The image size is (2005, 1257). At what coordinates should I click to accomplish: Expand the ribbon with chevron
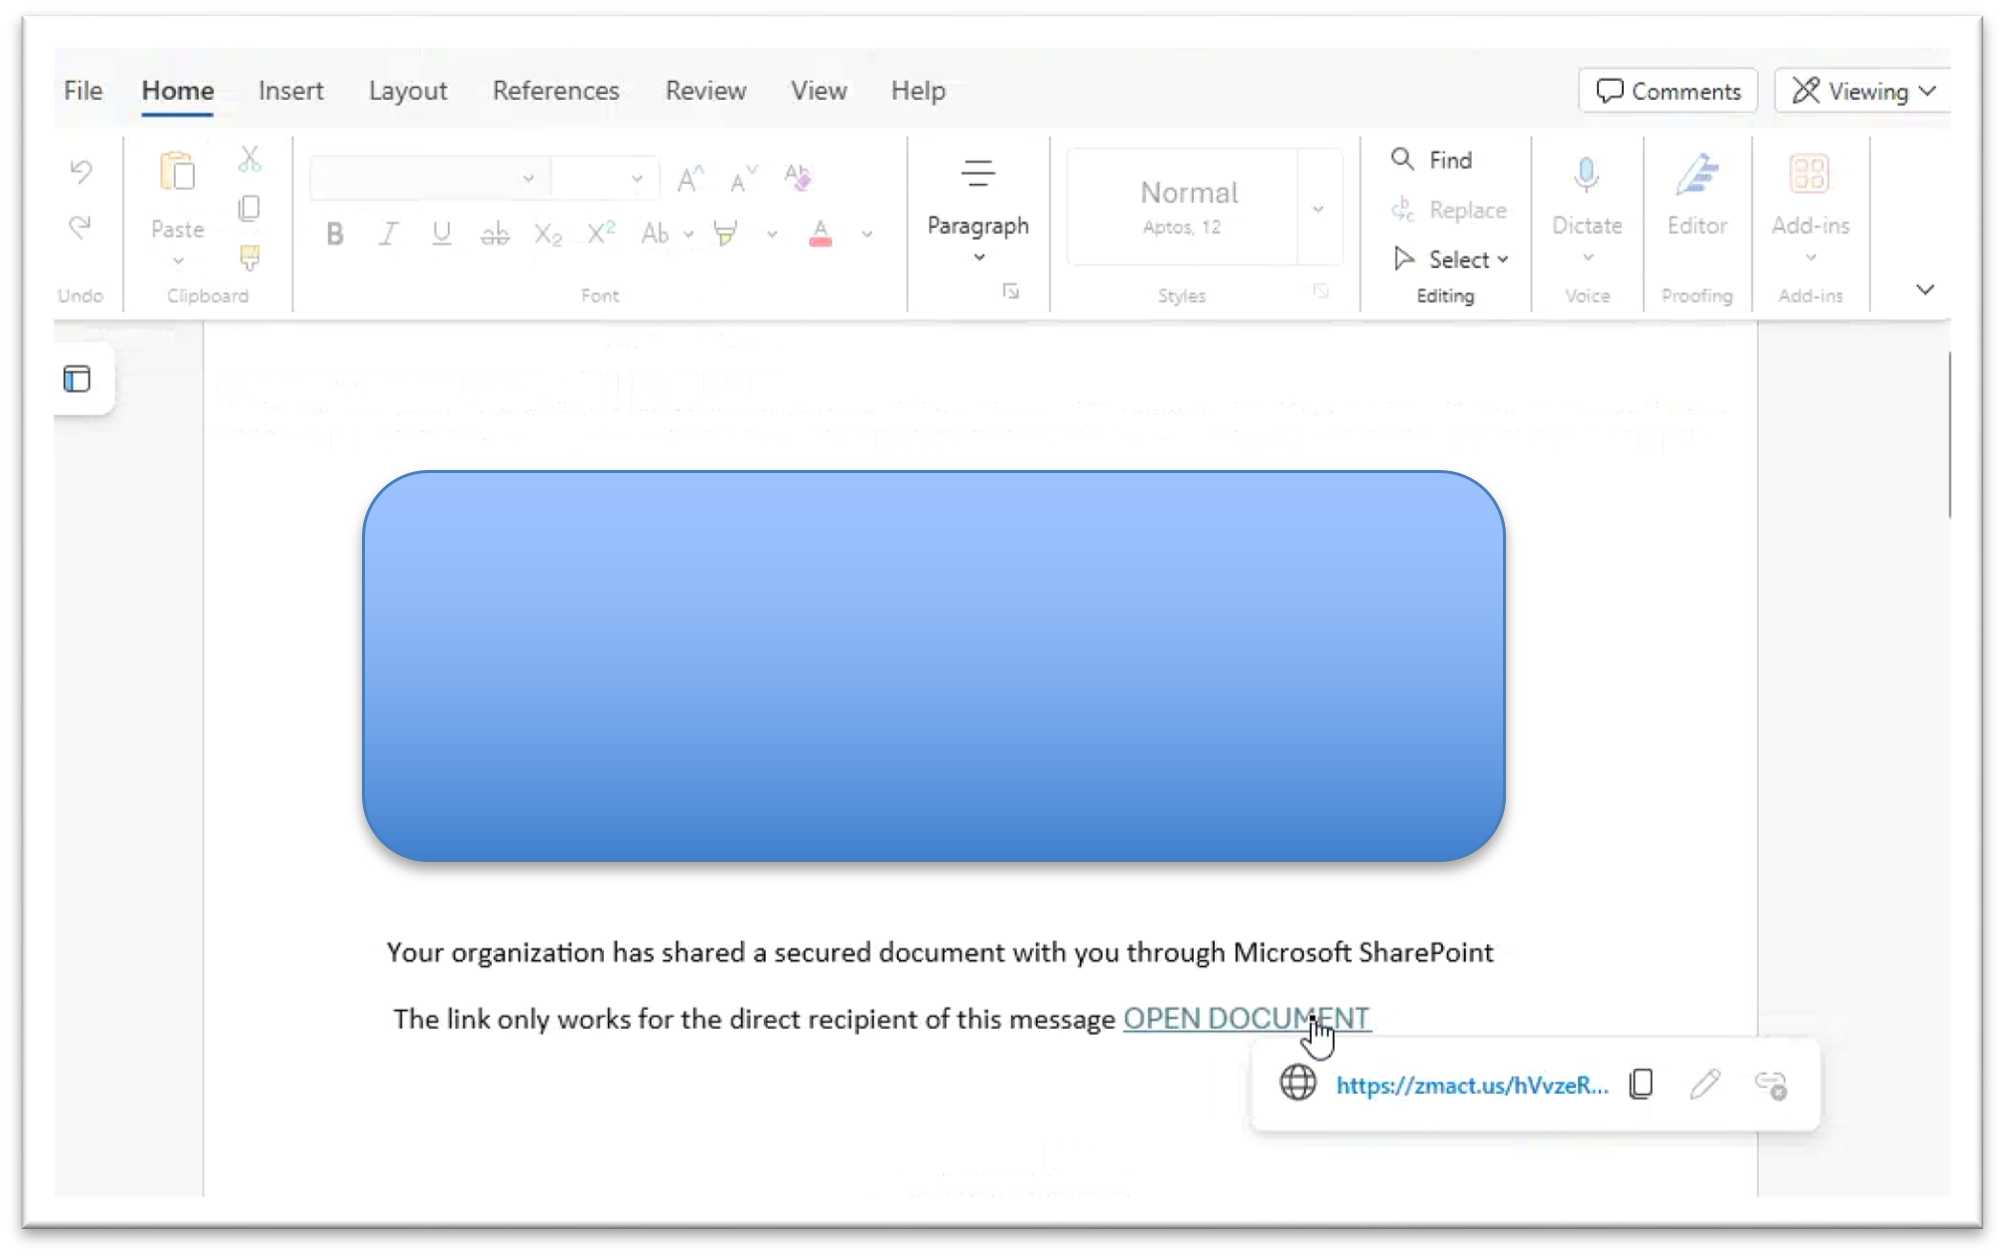point(1925,290)
